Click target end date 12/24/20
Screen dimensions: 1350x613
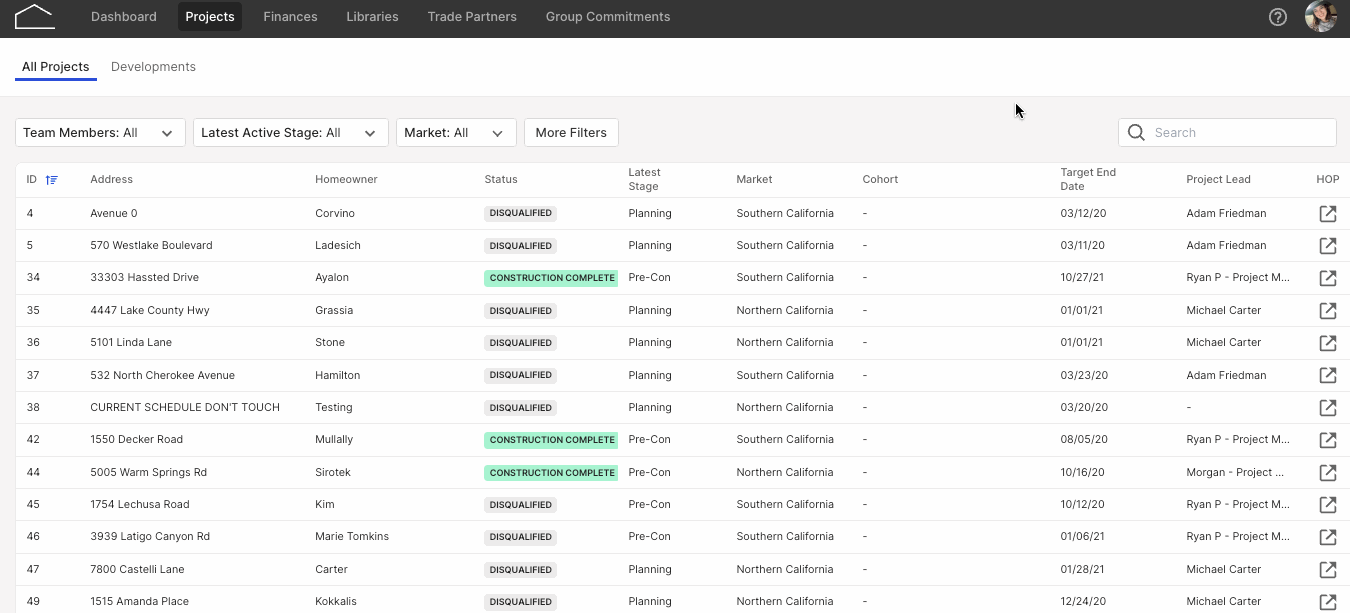point(1082,602)
